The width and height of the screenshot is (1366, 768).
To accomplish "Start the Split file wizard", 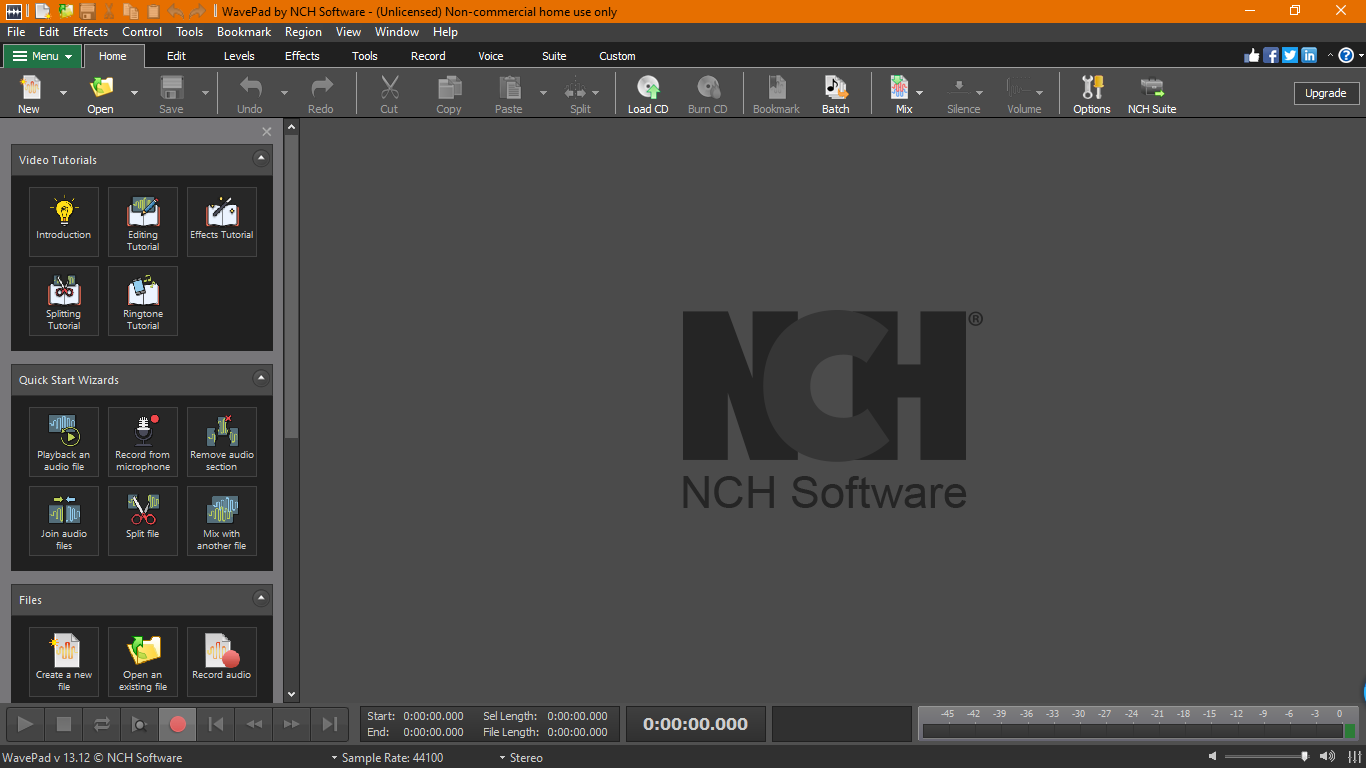I will (x=143, y=521).
